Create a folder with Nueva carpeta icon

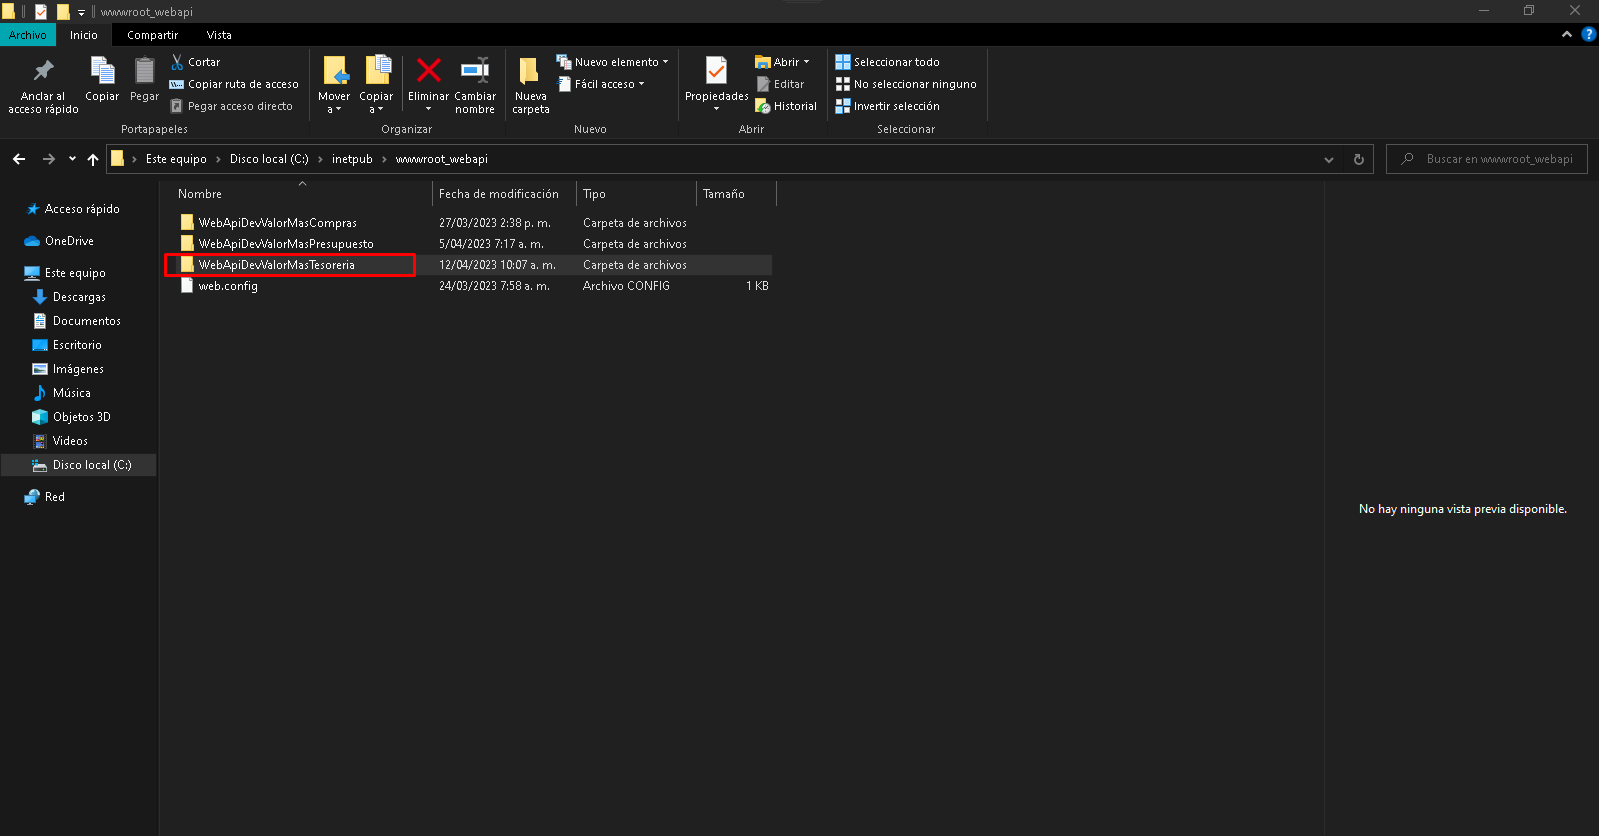point(530,72)
